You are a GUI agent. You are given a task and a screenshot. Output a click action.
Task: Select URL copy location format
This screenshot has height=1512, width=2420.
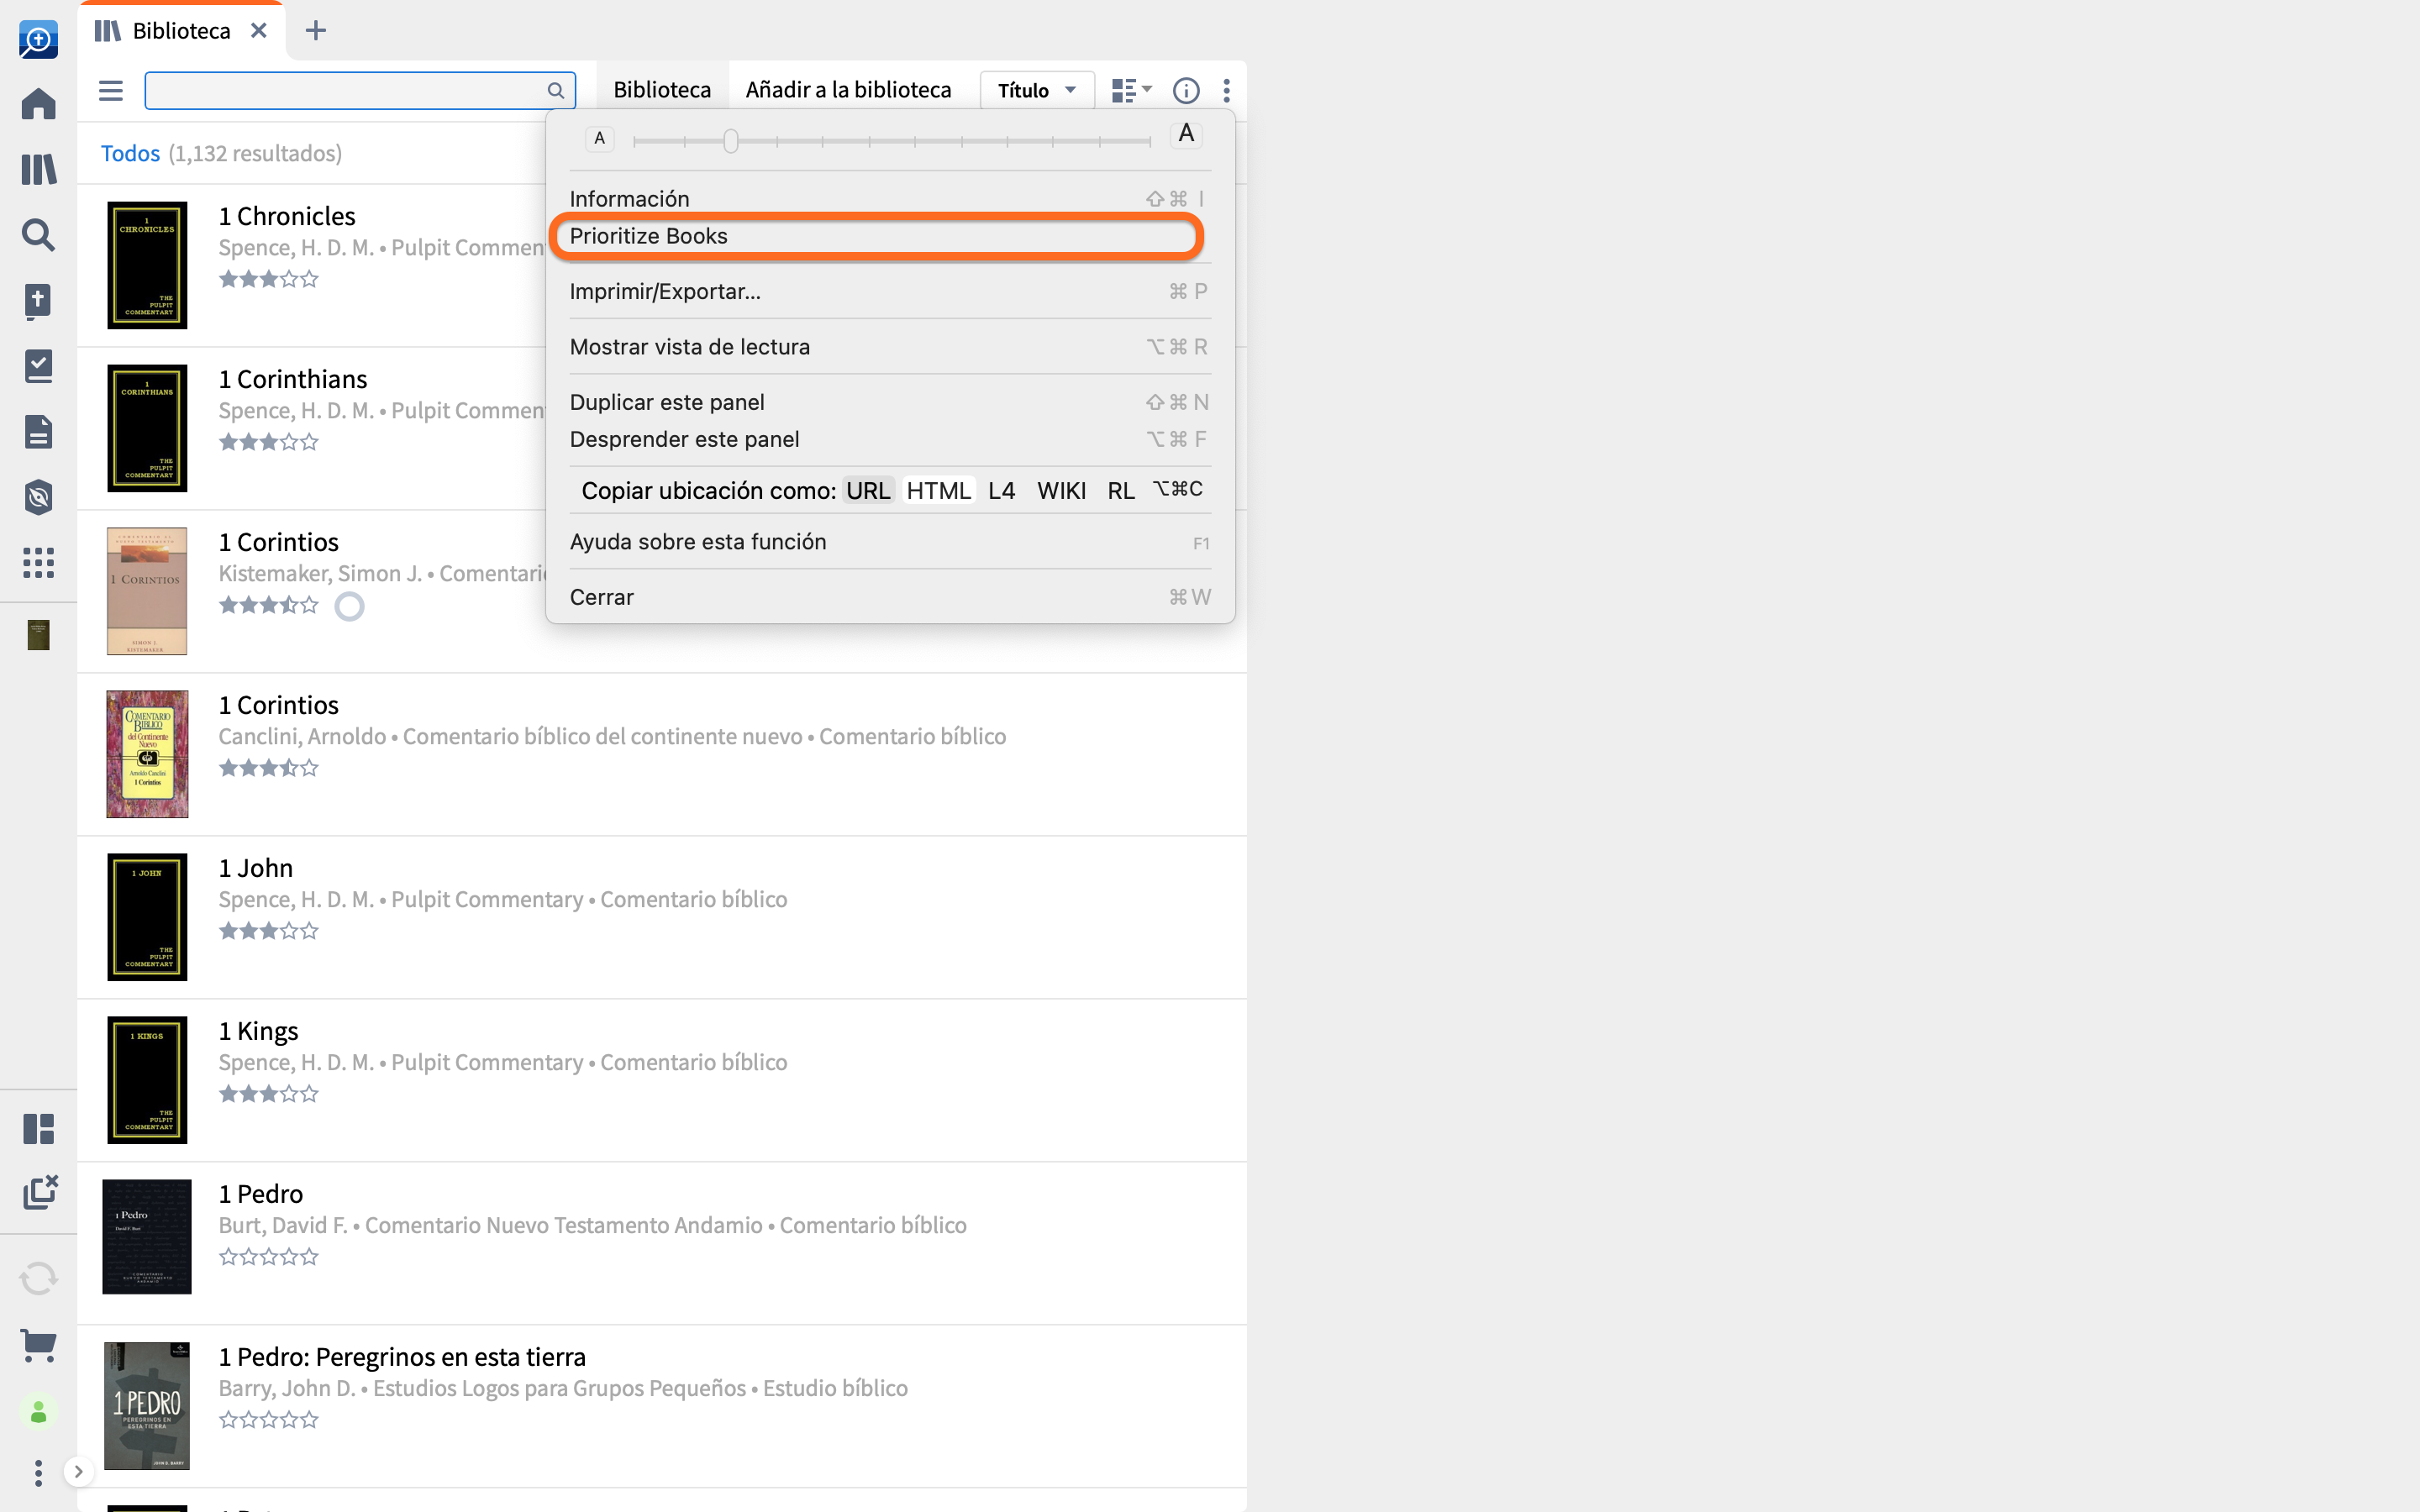pos(868,490)
